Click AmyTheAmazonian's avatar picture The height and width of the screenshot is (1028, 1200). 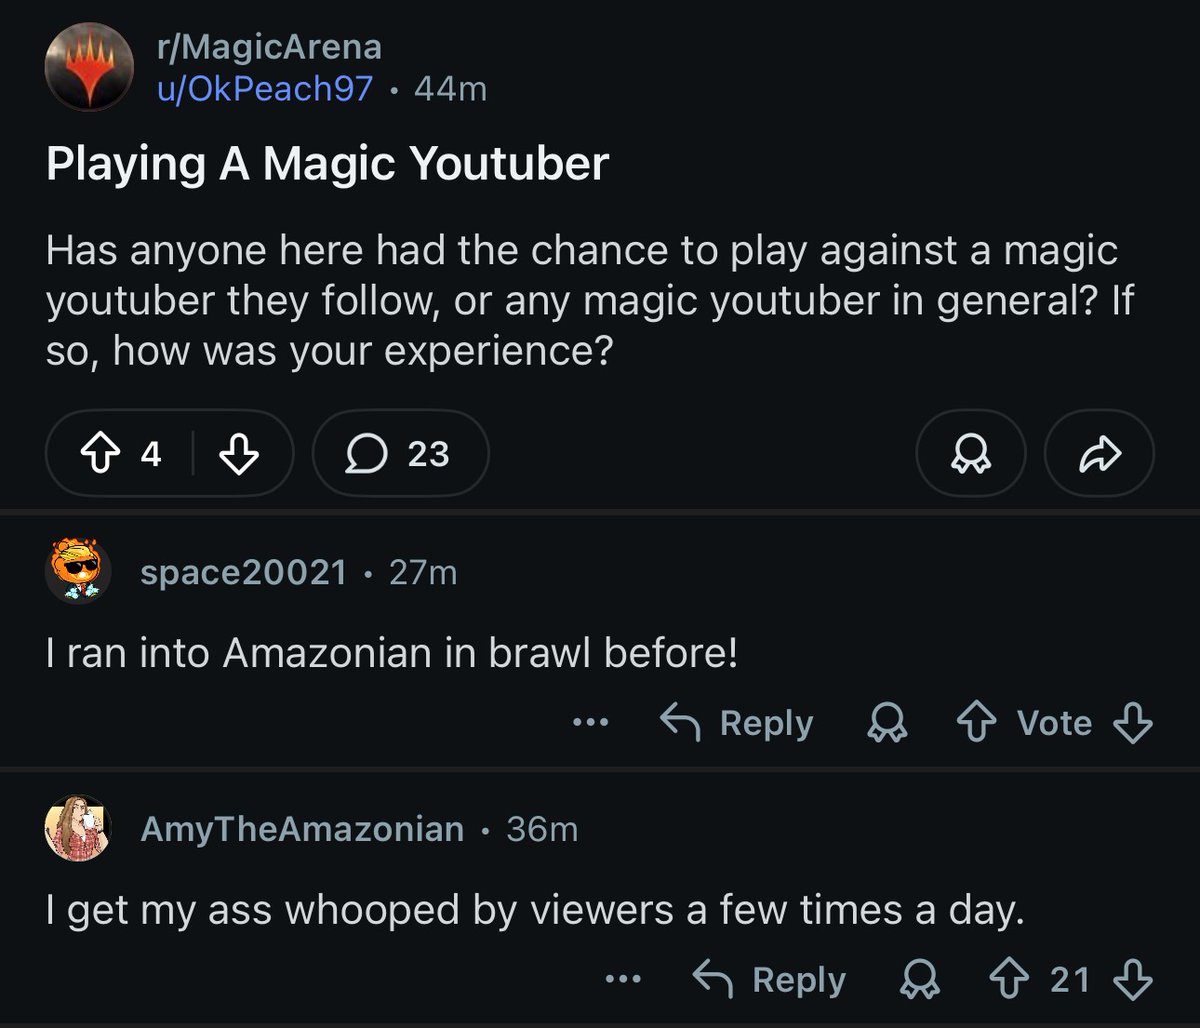pos(78,828)
